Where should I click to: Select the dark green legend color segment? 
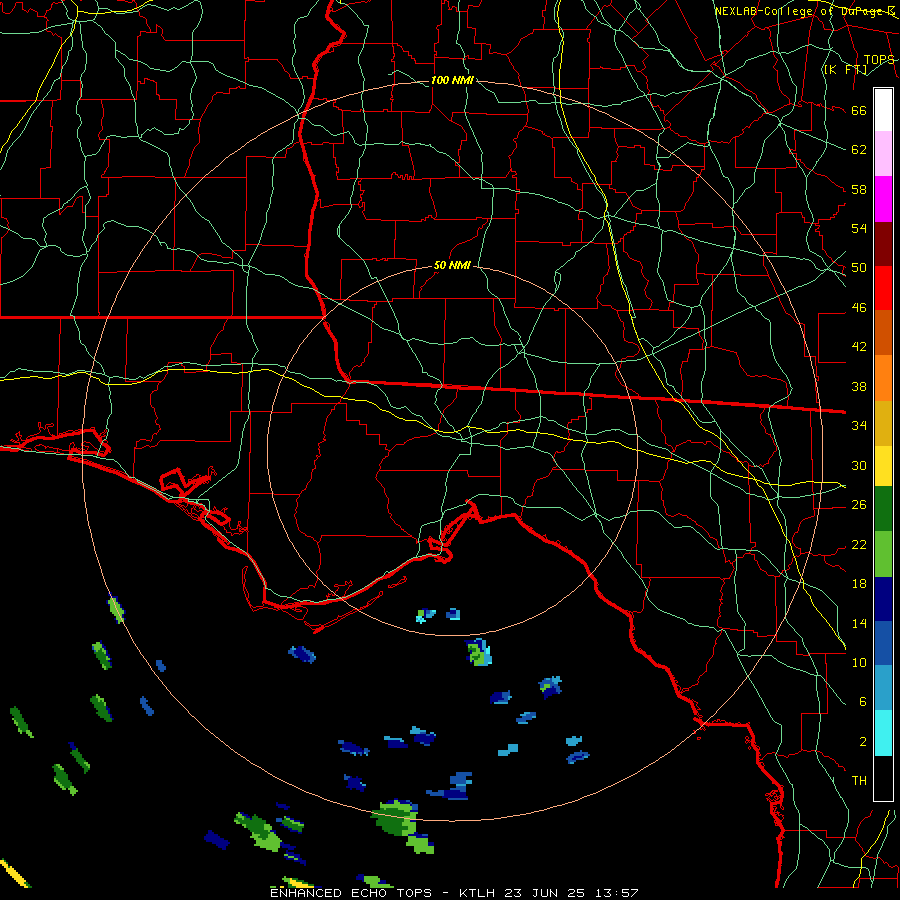click(x=883, y=509)
